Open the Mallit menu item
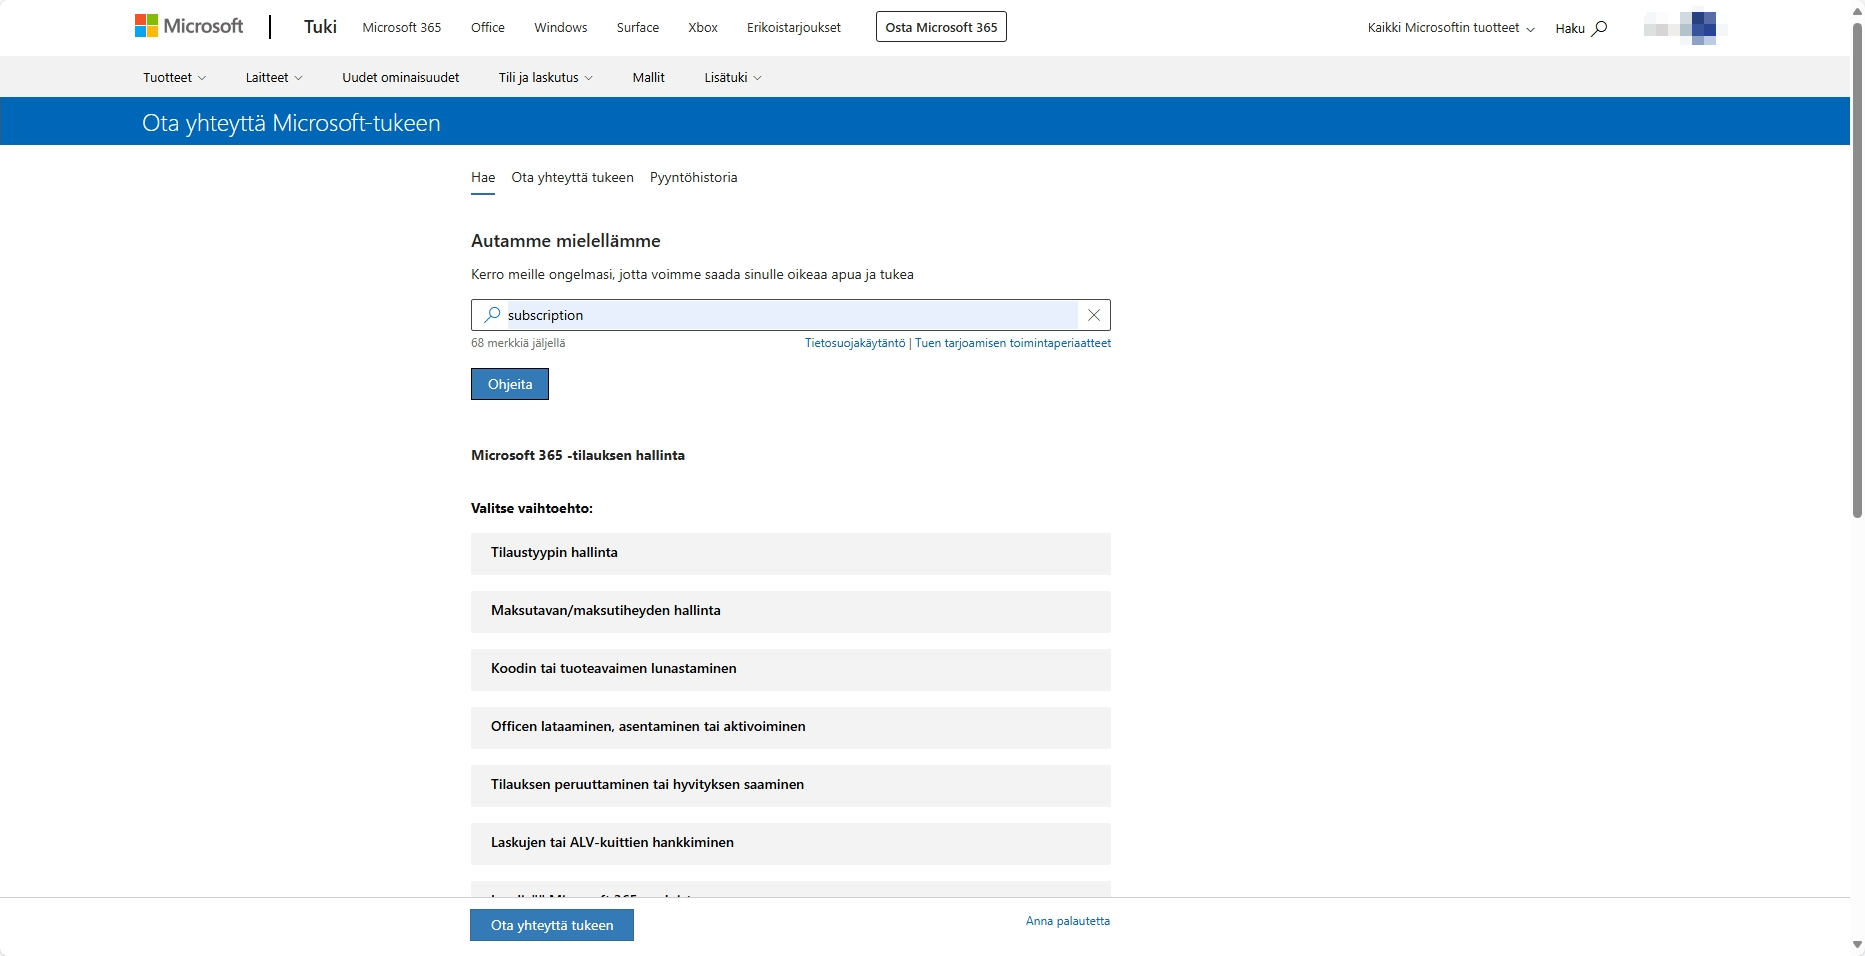Image resolution: width=1865 pixels, height=956 pixels. (x=649, y=77)
